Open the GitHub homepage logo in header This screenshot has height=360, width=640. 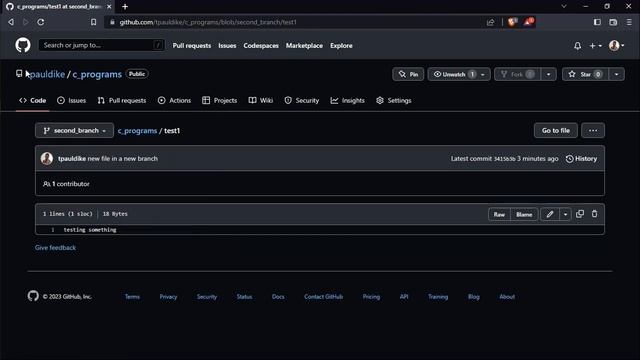point(23,45)
